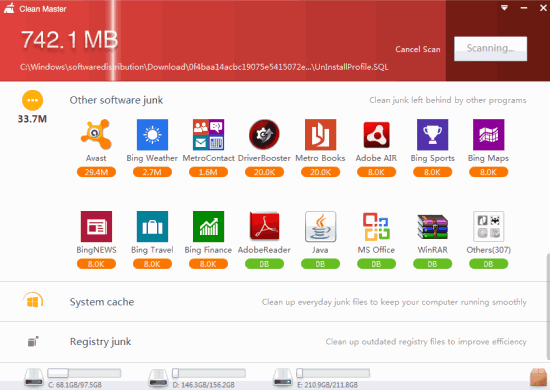550x390 pixels.
Task: Click the Avast junk icon
Action: click(96, 134)
